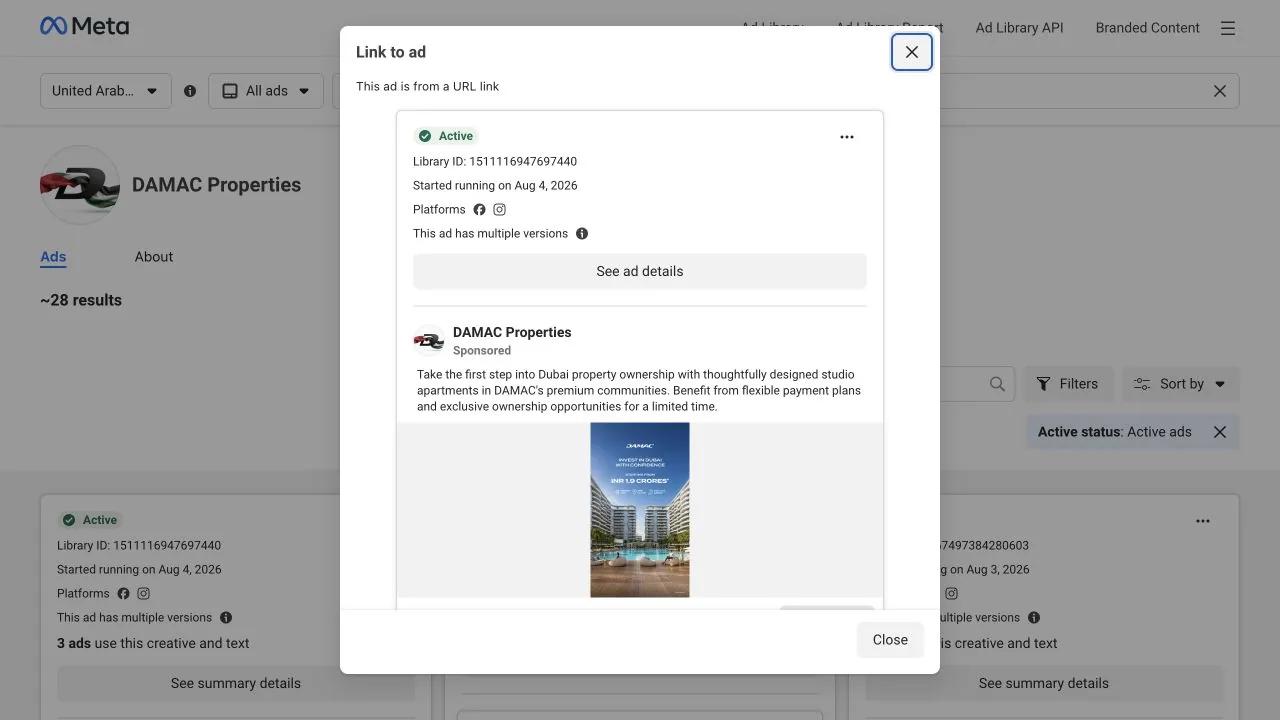Switch to the About tab
1280x720 pixels.
click(154, 257)
